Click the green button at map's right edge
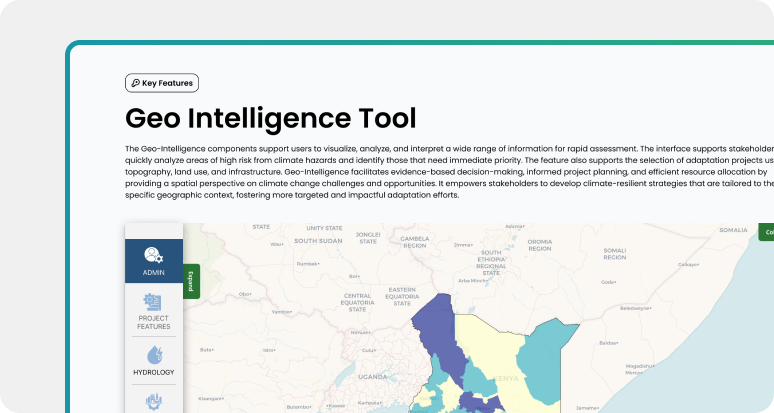Viewport: 774px width, 413px height. (767, 232)
